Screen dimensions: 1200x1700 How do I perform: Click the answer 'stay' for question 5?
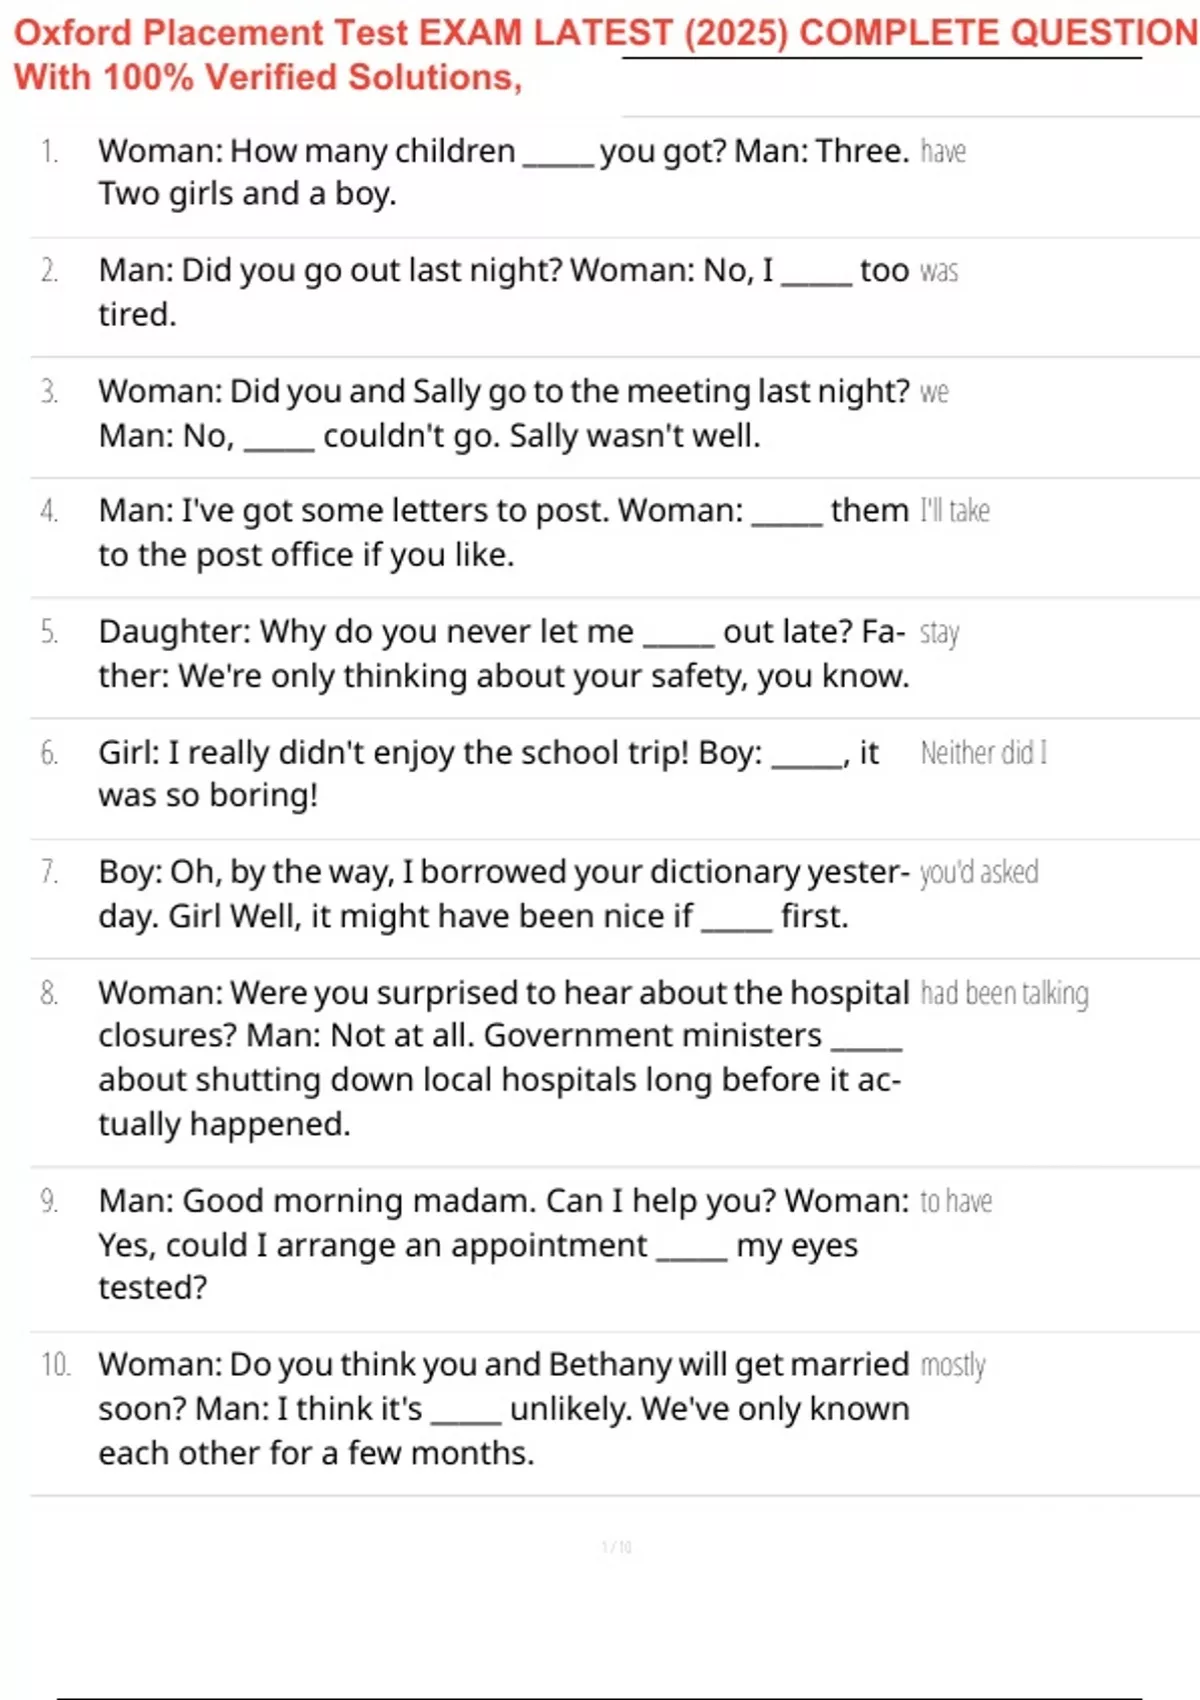(x=939, y=633)
